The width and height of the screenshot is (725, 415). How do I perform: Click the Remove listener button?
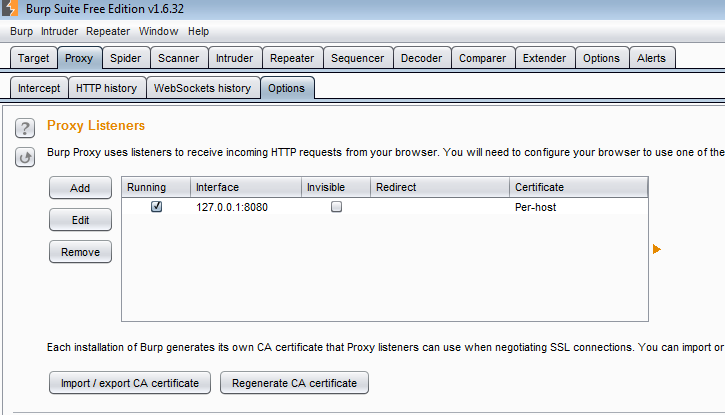80,252
